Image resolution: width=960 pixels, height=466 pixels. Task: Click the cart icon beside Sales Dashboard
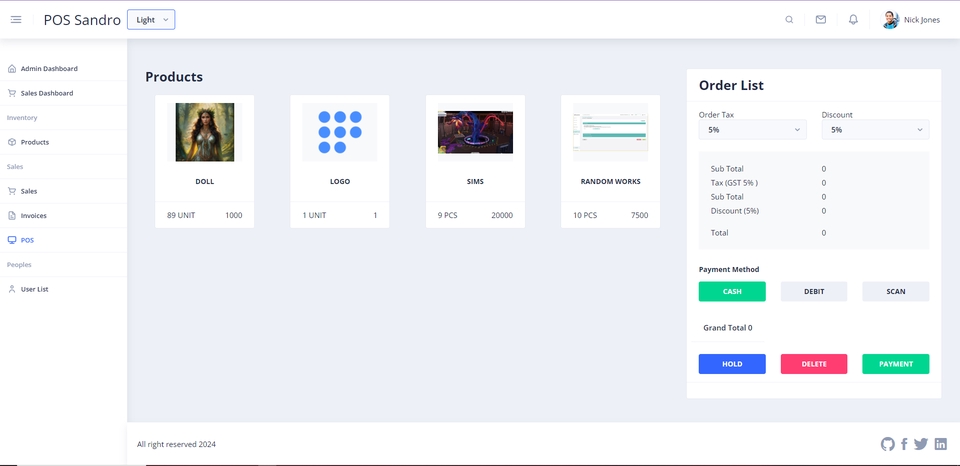click(12, 93)
